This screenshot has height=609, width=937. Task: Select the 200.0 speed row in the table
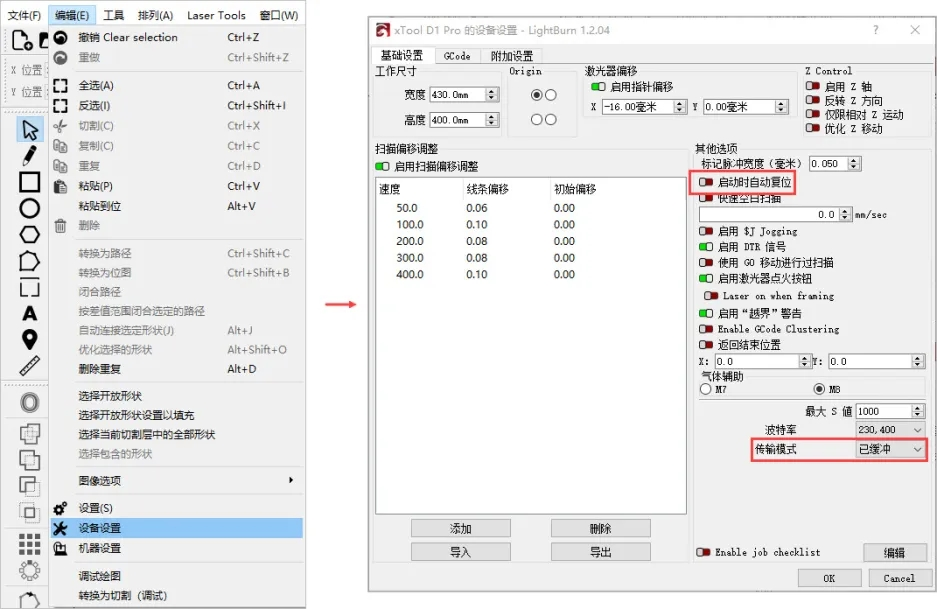[x=531, y=241]
